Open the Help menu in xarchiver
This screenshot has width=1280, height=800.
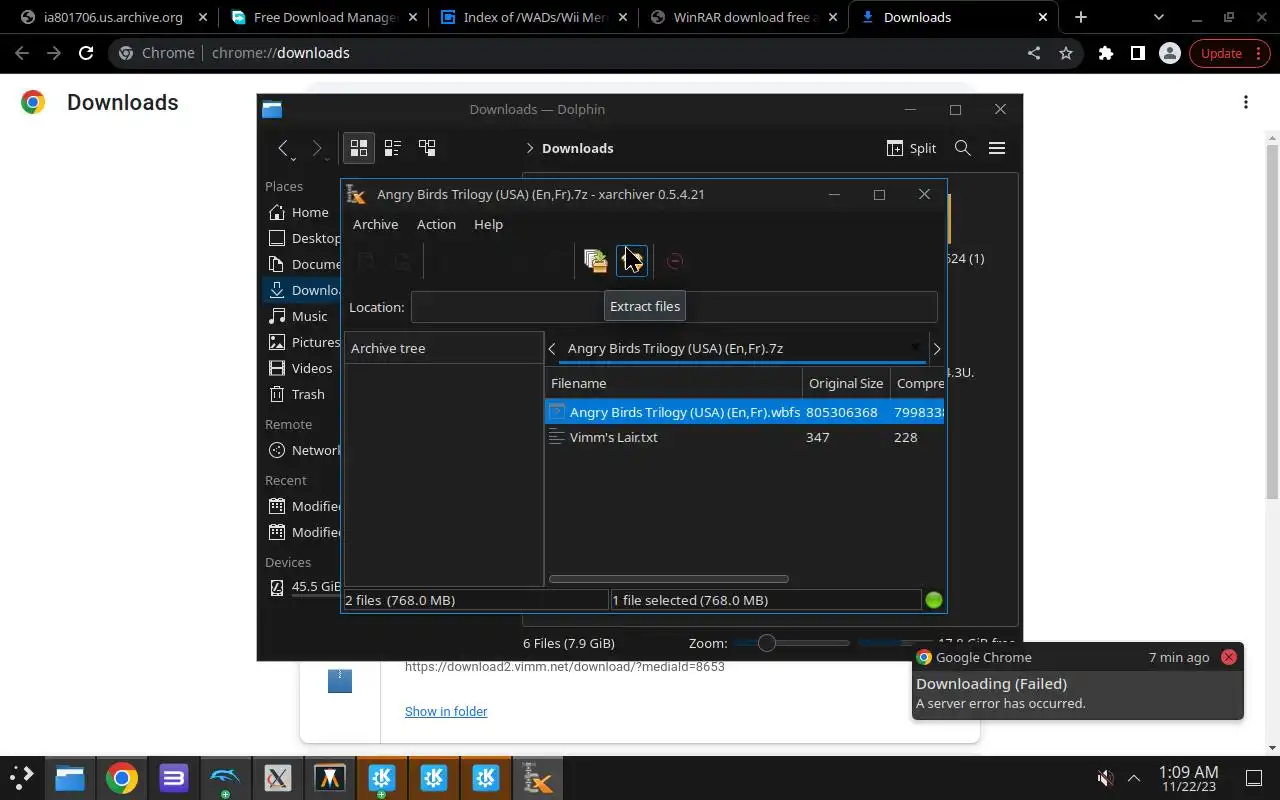(x=488, y=224)
